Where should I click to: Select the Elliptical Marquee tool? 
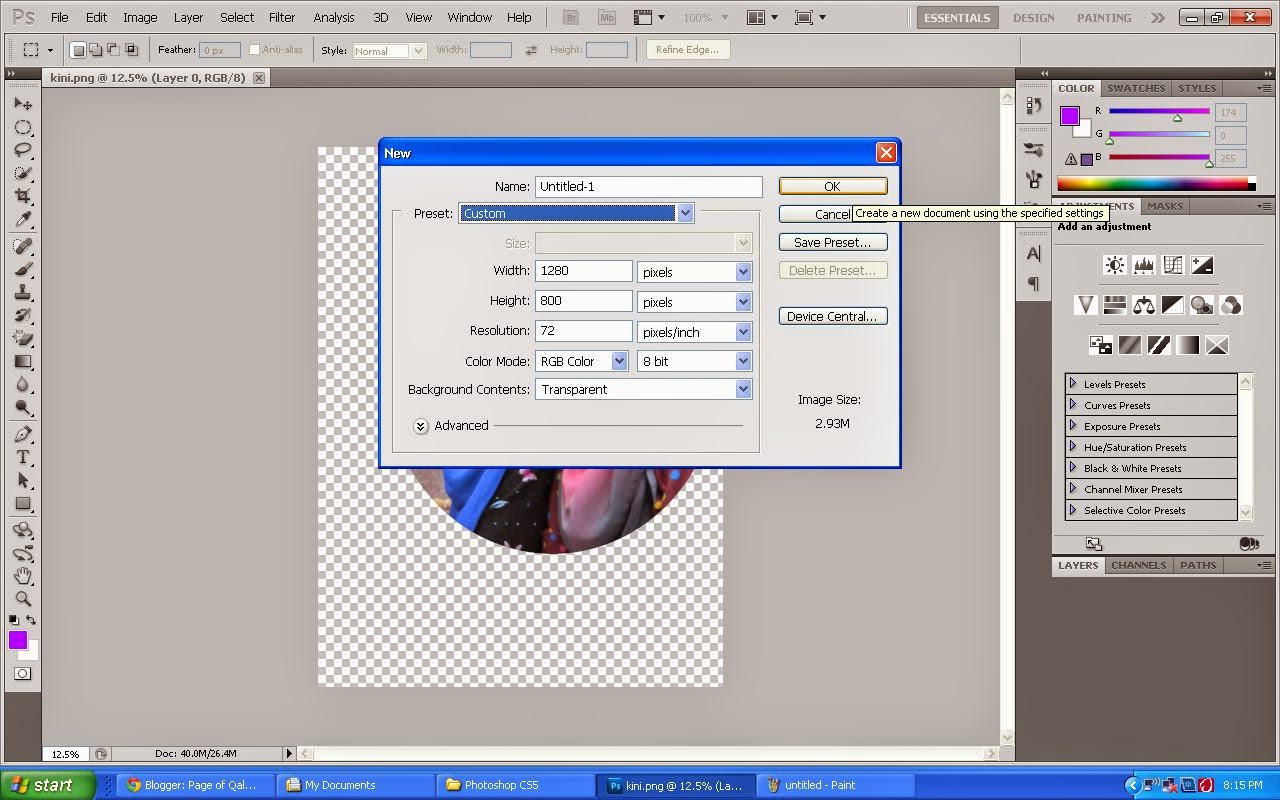(23, 127)
